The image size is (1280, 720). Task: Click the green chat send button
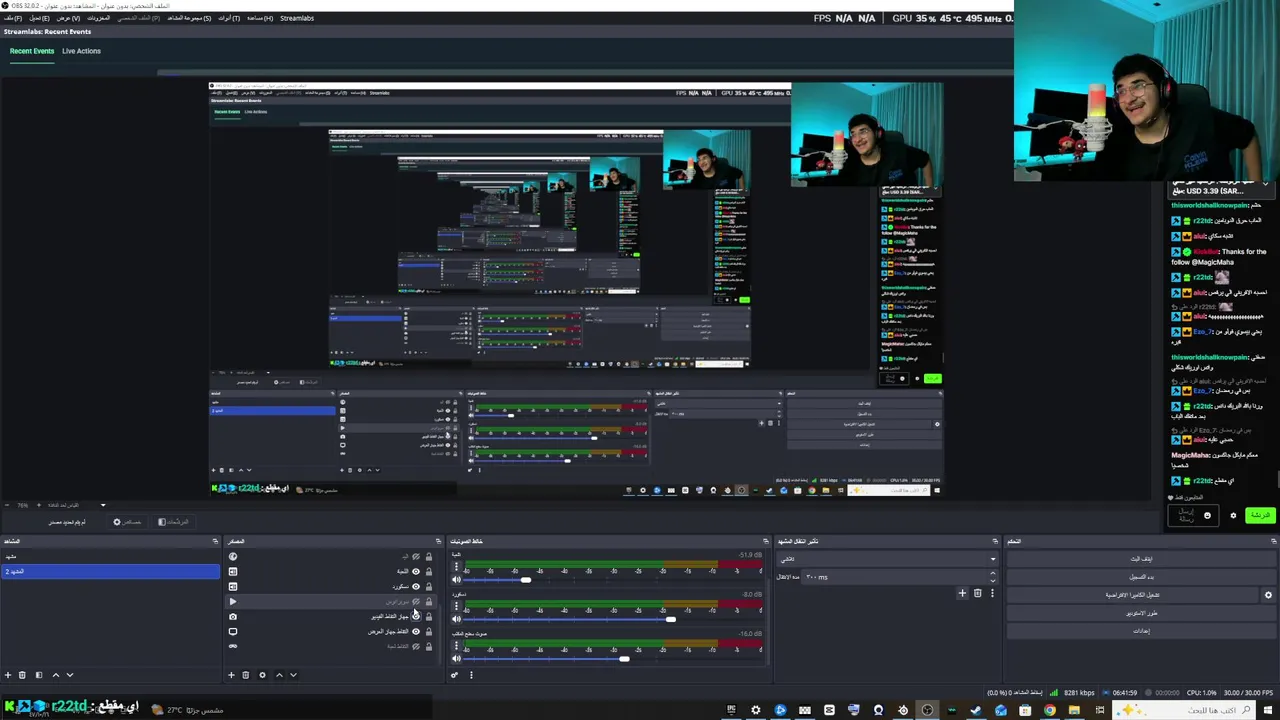[x=1259, y=515]
